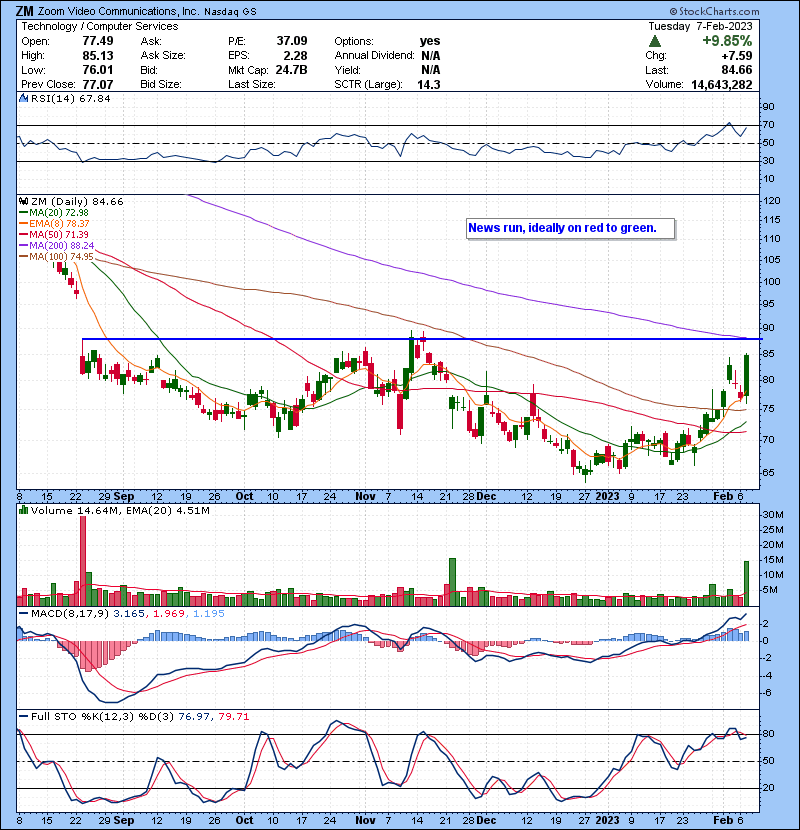Click the 120 label on the price axis
This screenshot has height=830, width=800.
pyautogui.click(x=772, y=201)
